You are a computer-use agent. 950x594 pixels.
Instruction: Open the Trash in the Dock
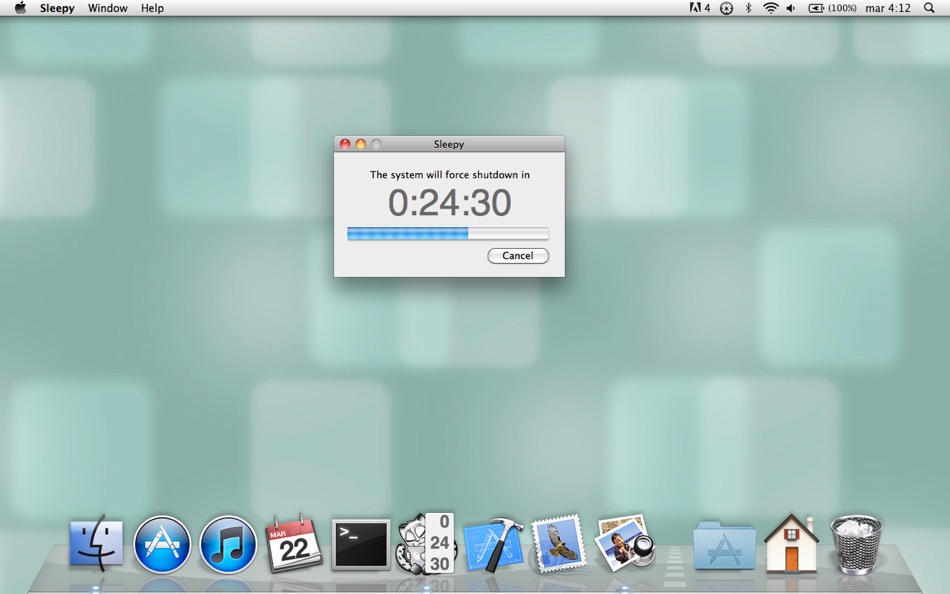856,544
